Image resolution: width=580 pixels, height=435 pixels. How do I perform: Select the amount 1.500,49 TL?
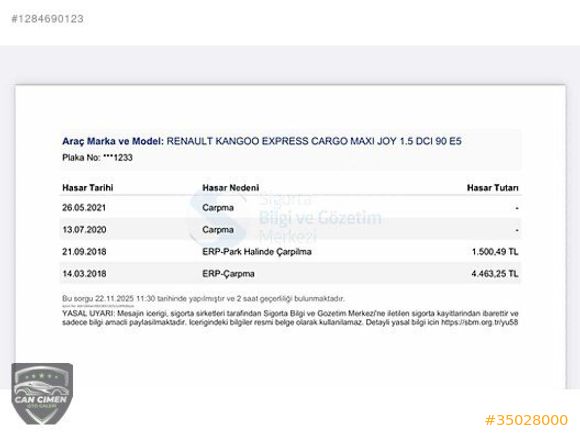[495, 252]
